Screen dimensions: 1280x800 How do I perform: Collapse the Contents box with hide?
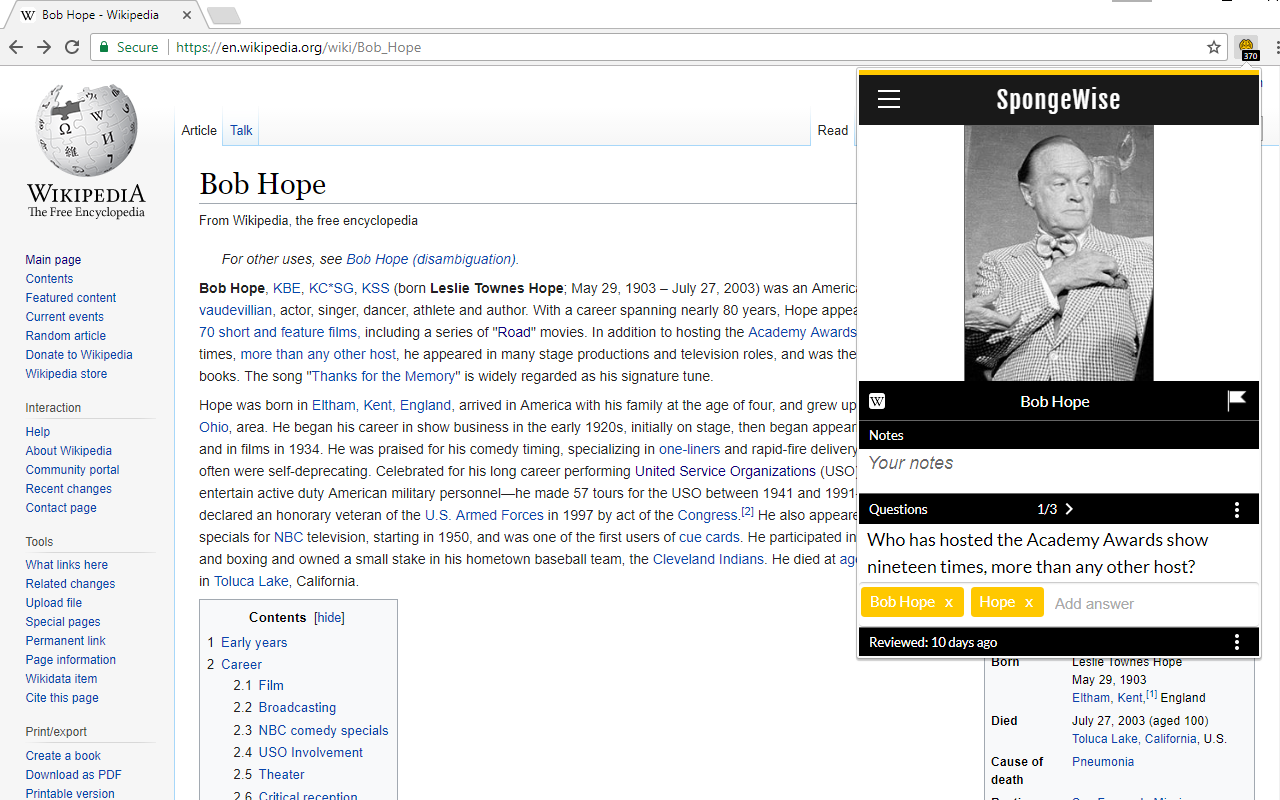click(329, 617)
